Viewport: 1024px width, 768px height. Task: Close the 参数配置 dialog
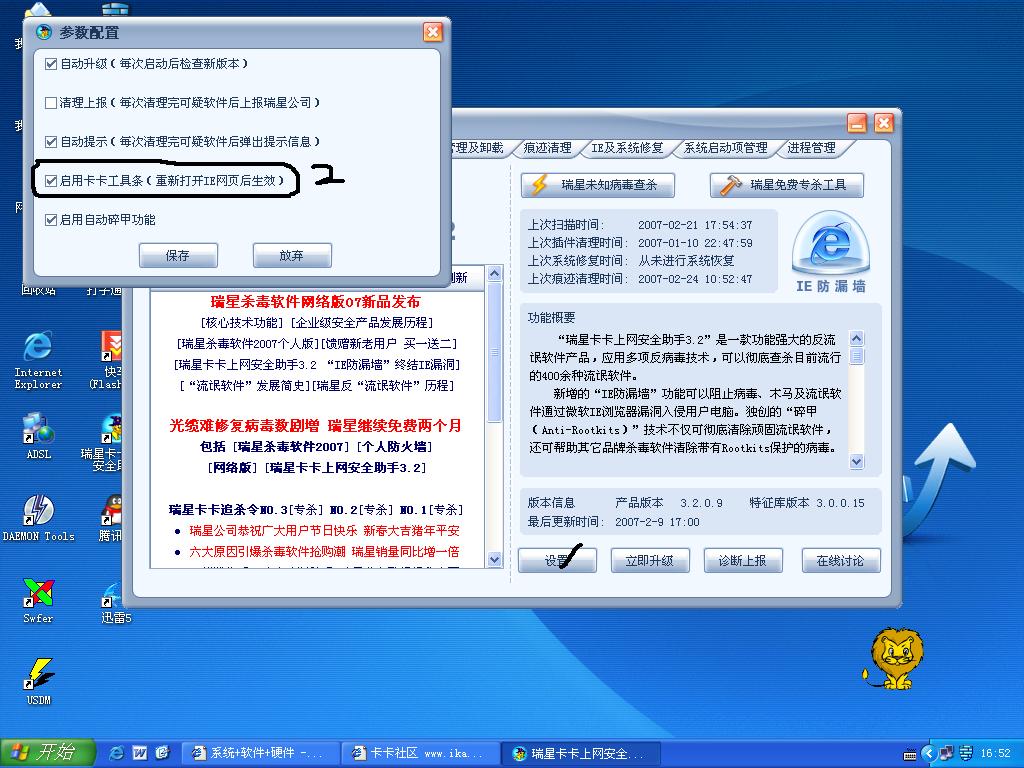coord(432,32)
